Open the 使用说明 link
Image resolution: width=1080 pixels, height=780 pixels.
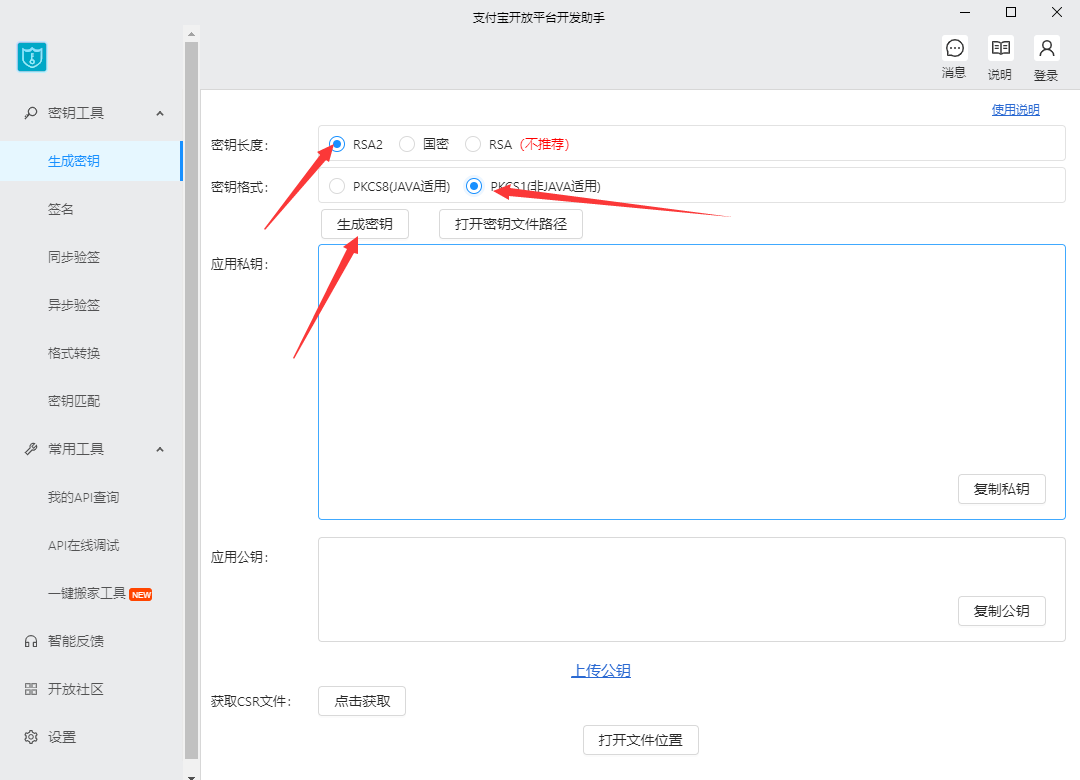pos(1015,110)
